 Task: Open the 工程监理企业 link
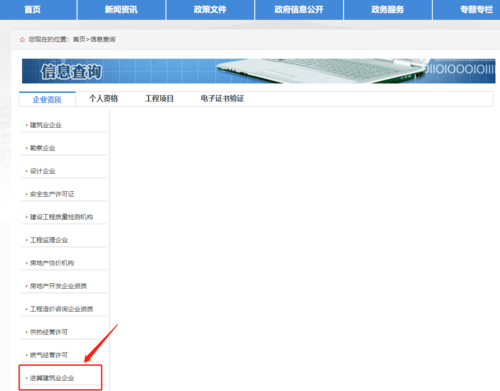point(49,240)
